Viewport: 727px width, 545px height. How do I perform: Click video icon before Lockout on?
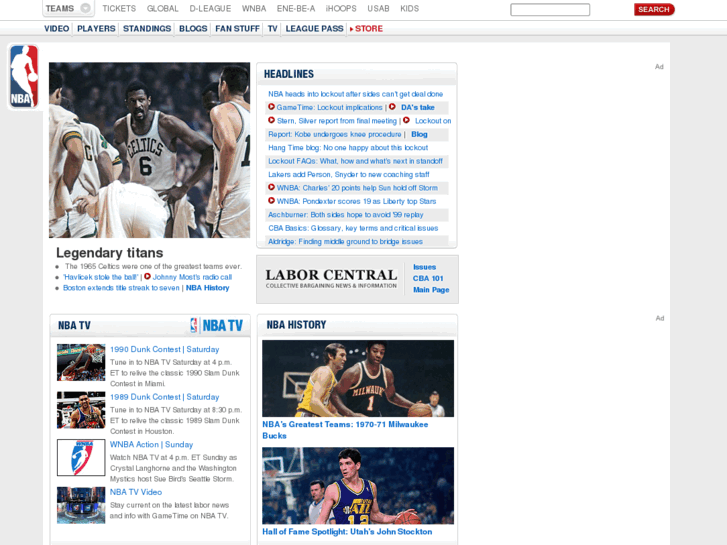point(406,120)
